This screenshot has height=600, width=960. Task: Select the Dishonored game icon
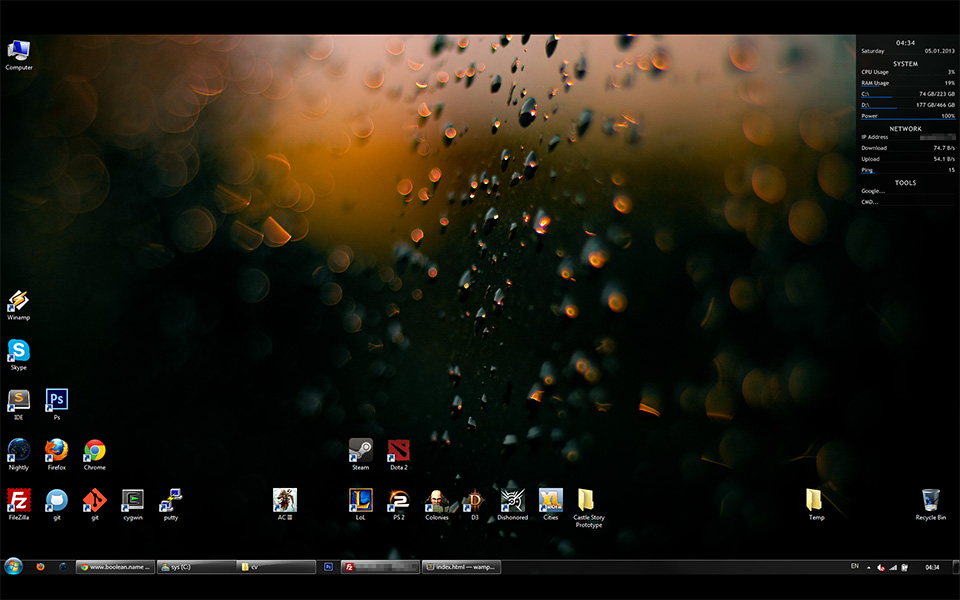coord(512,500)
